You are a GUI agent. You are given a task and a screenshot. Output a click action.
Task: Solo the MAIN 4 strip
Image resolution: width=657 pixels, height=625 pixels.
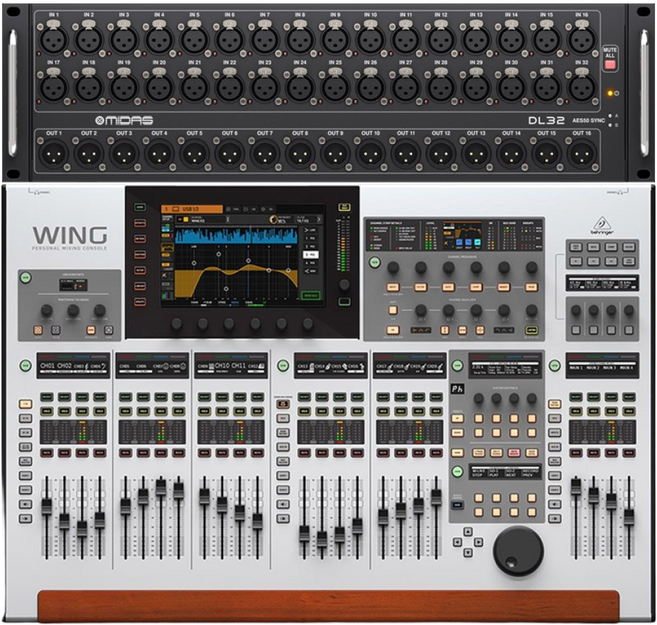pyautogui.click(x=629, y=411)
